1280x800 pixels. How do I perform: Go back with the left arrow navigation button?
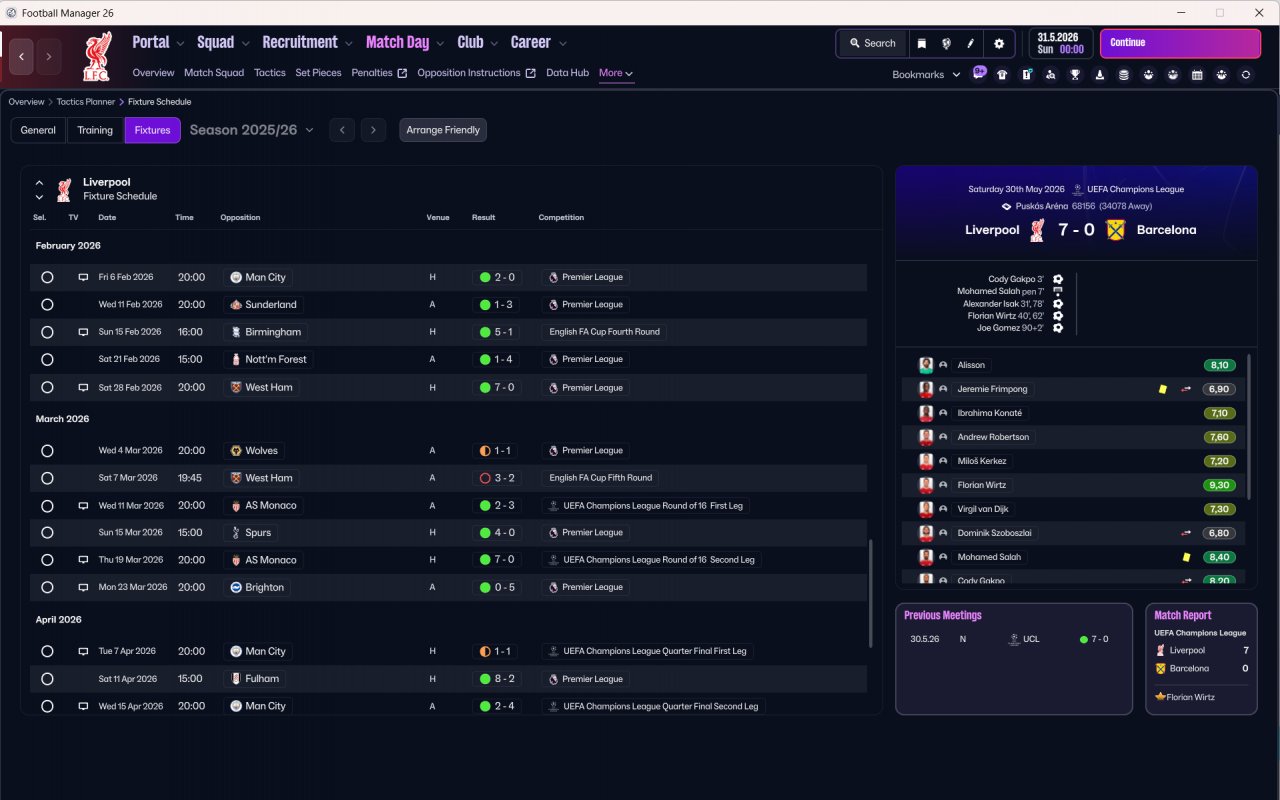click(x=22, y=56)
